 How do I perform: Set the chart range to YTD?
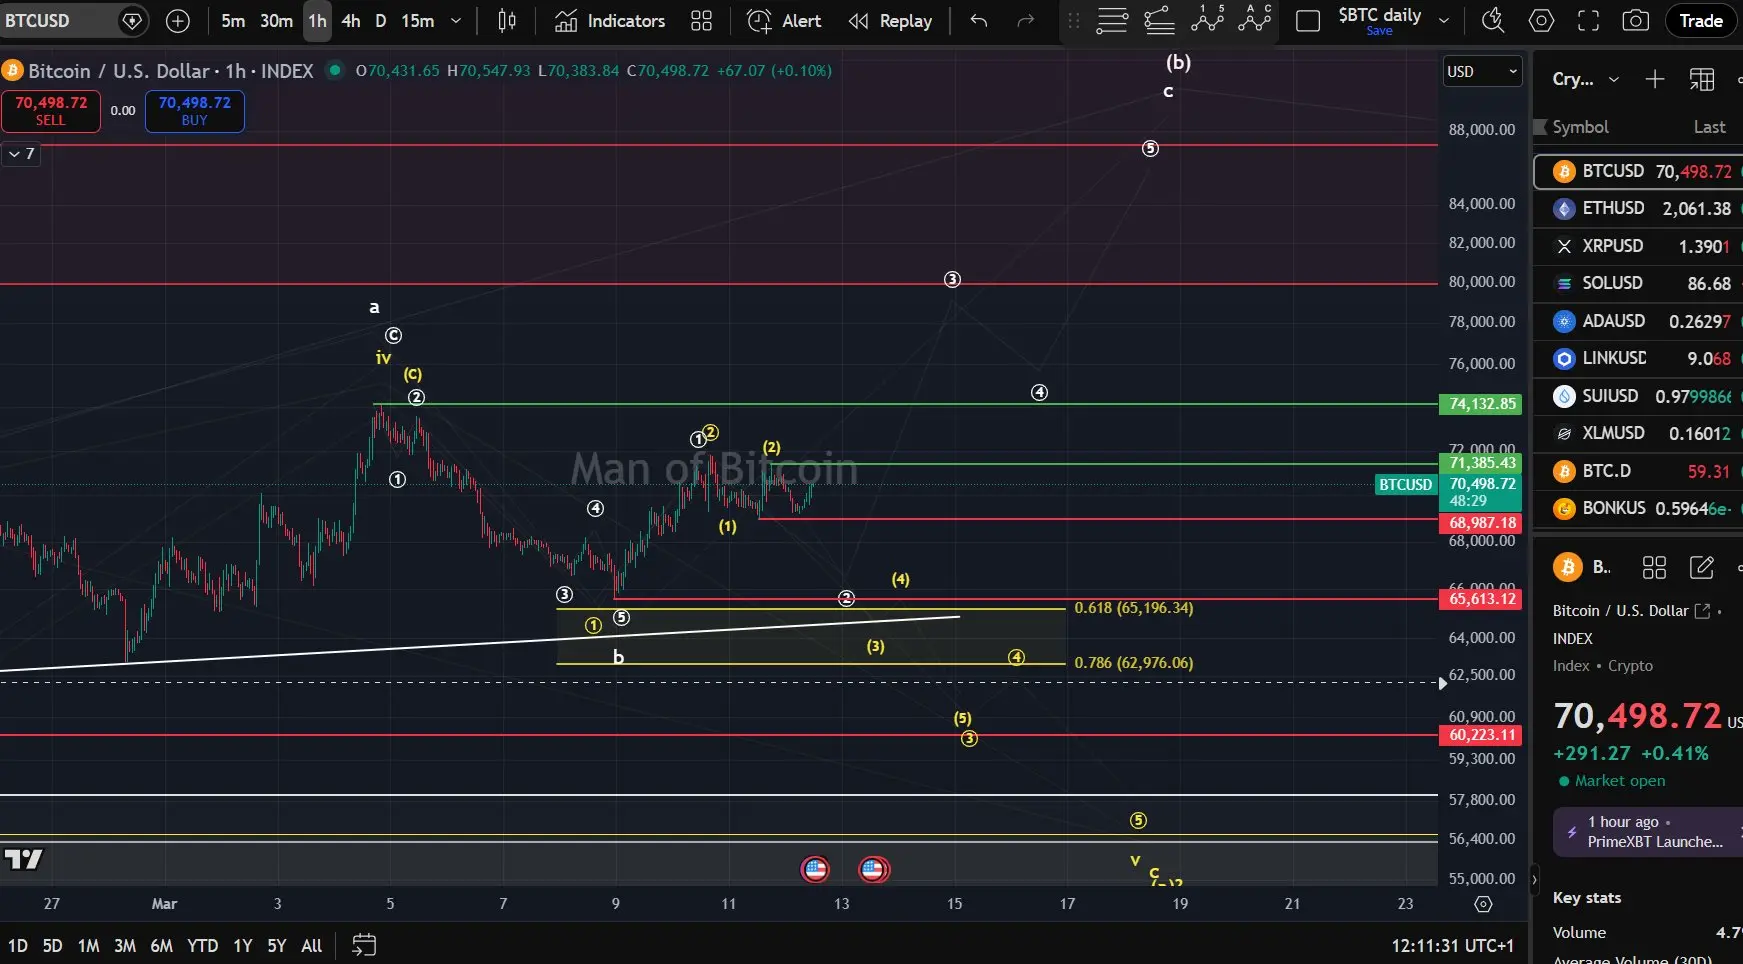click(202, 945)
